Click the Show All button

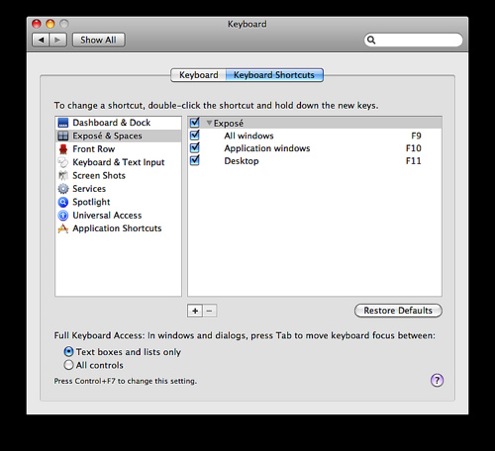tap(98, 40)
